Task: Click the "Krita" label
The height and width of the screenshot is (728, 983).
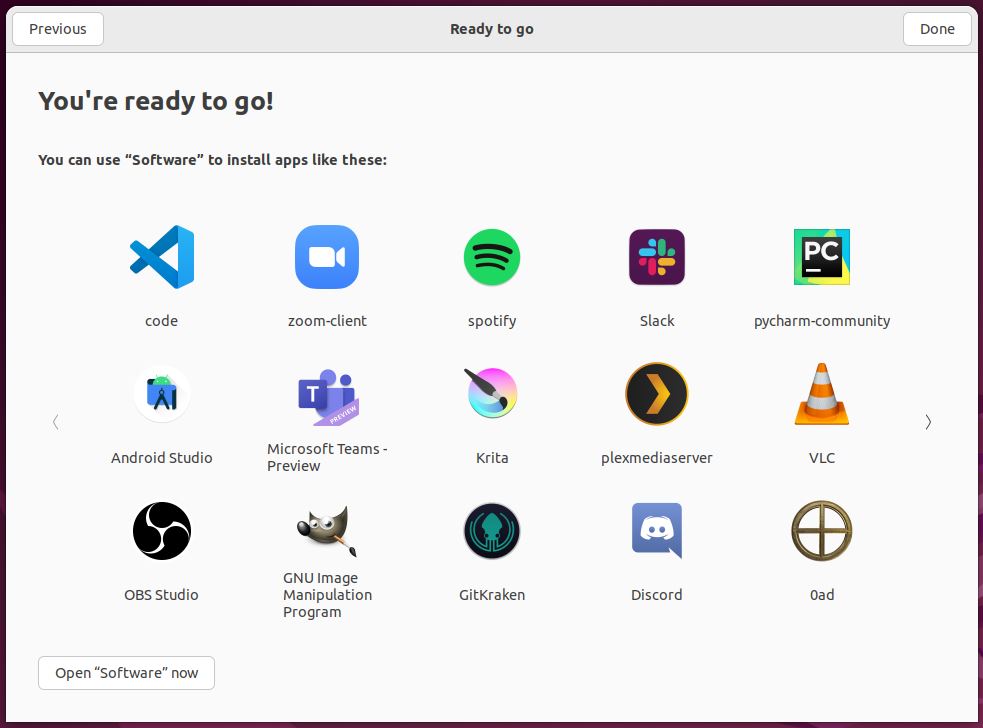Action: (x=492, y=458)
